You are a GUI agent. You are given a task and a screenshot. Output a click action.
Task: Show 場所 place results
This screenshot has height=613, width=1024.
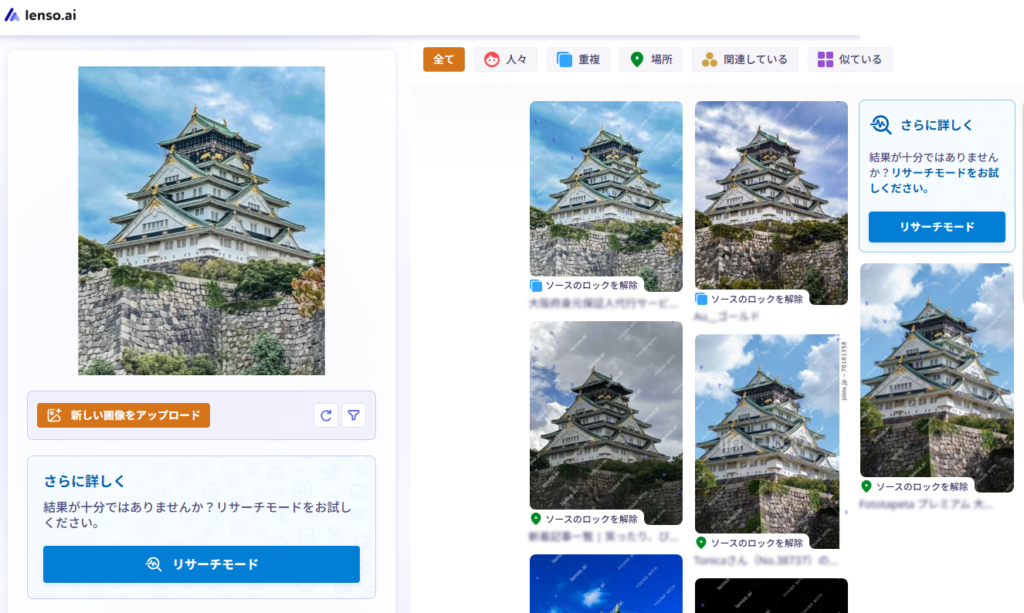[650, 60]
